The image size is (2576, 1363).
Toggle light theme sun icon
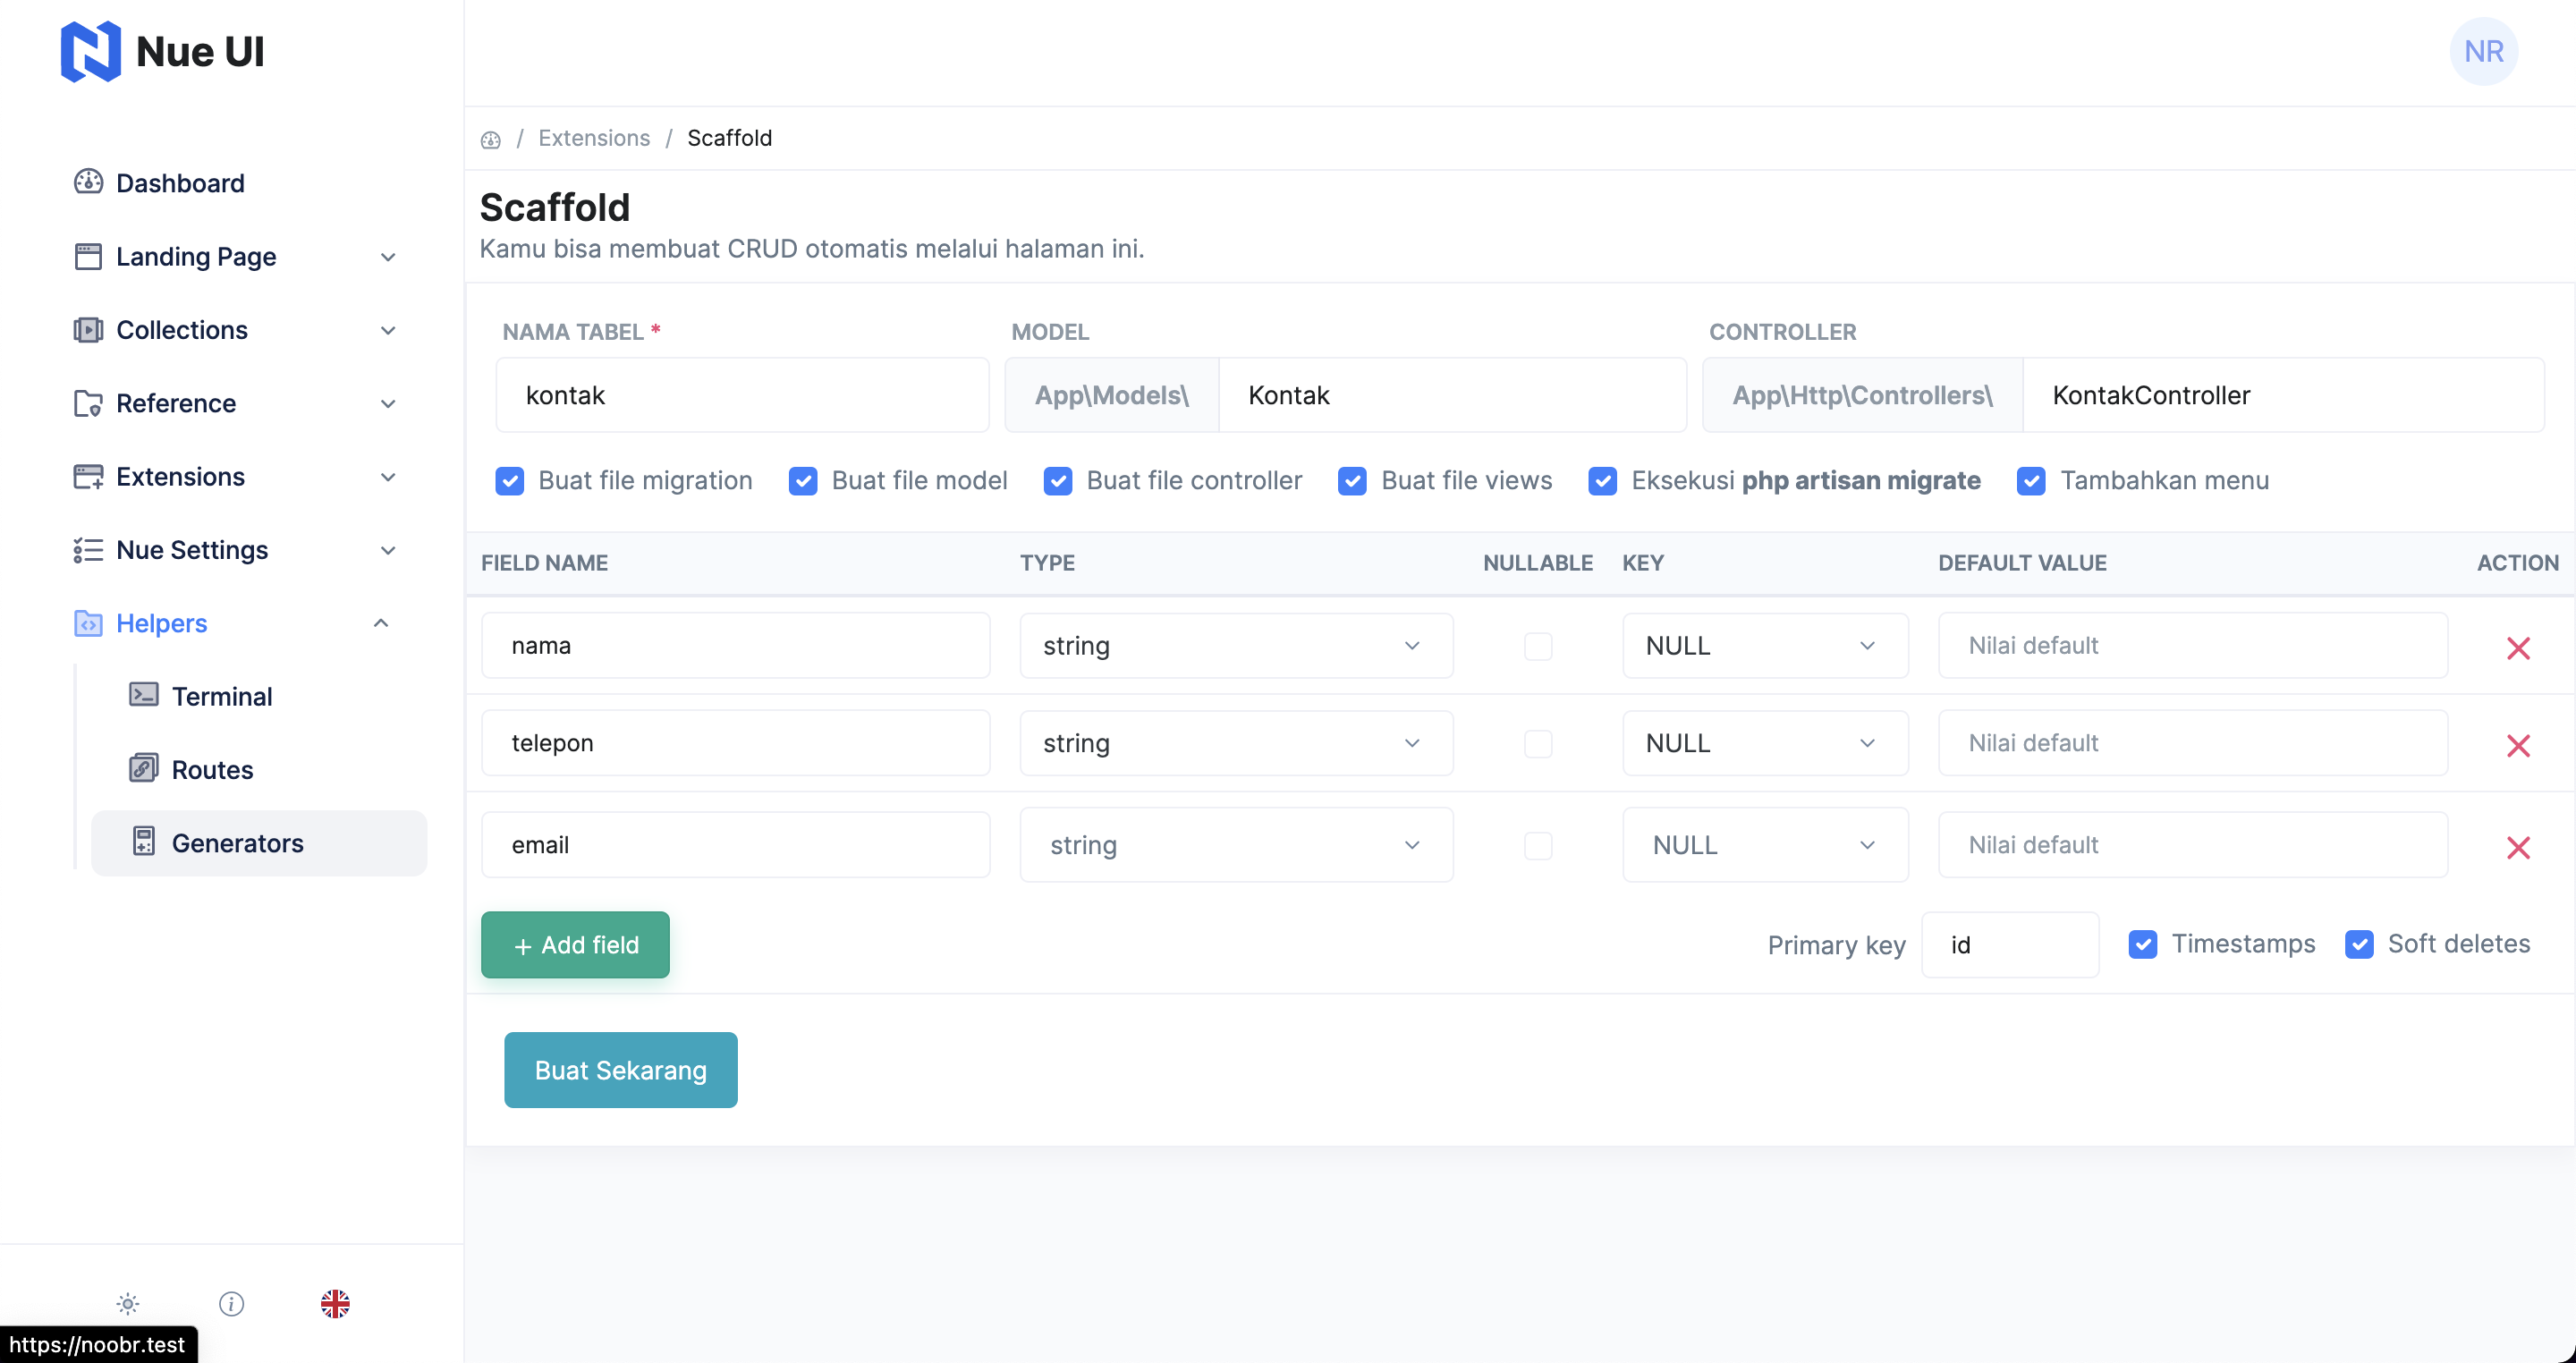128,1303
